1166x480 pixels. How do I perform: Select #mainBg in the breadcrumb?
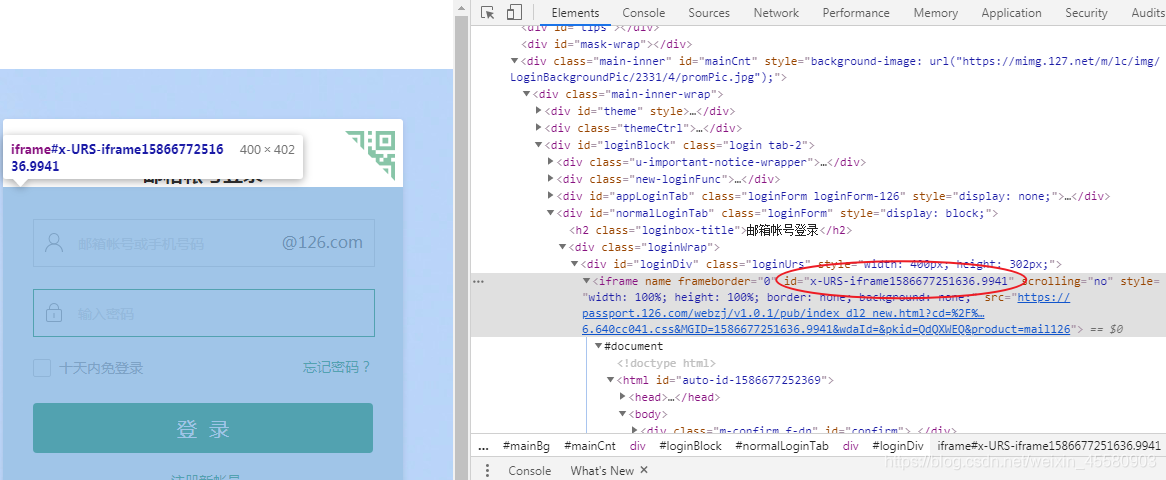point(526,446)
